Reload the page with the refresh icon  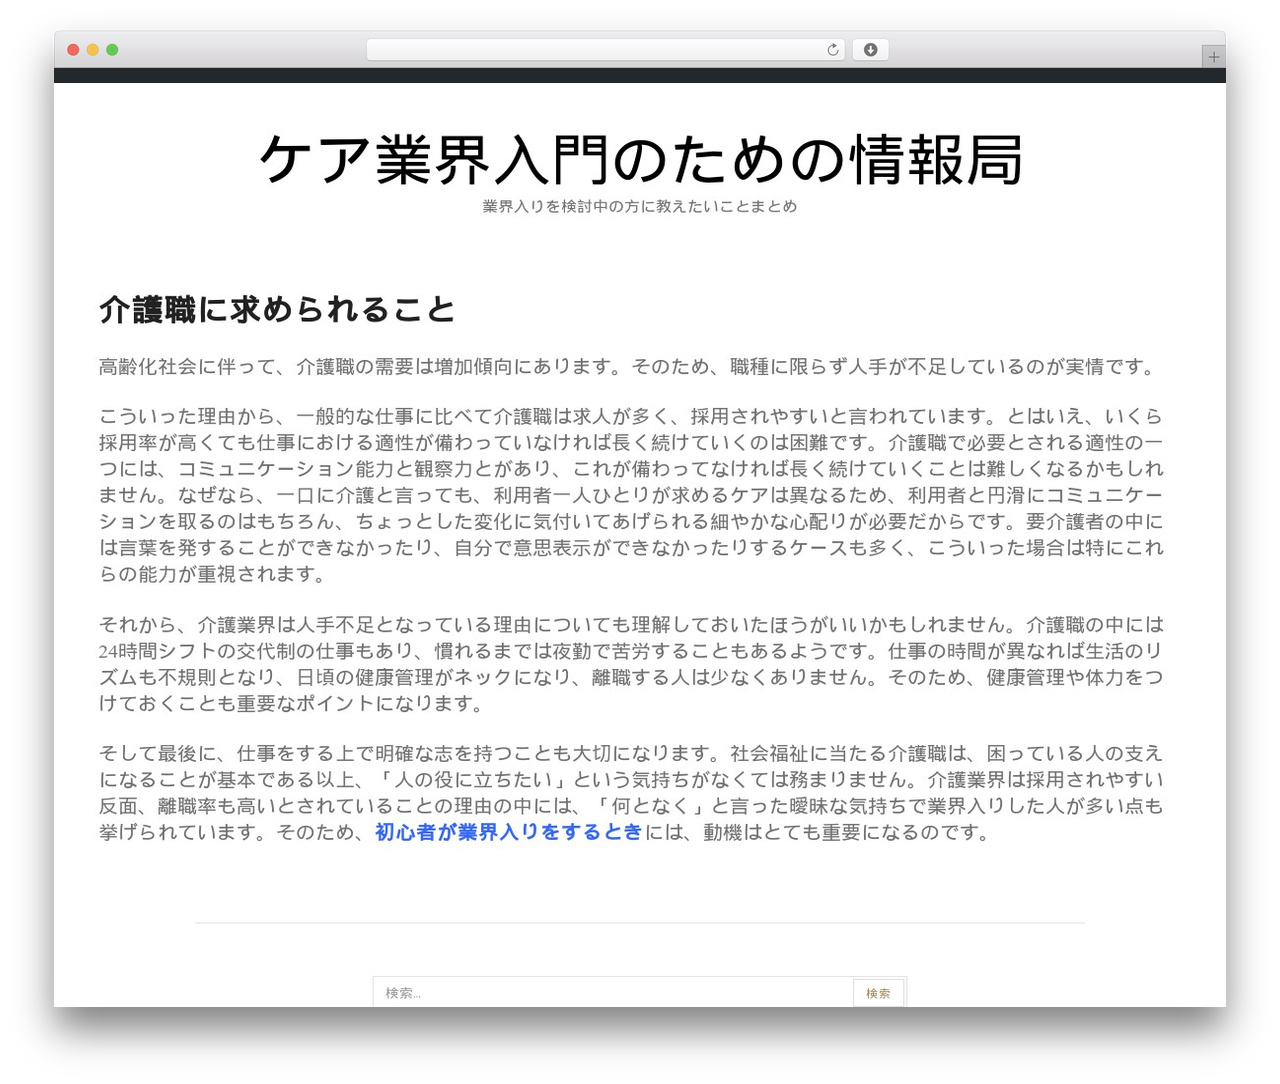832,50
